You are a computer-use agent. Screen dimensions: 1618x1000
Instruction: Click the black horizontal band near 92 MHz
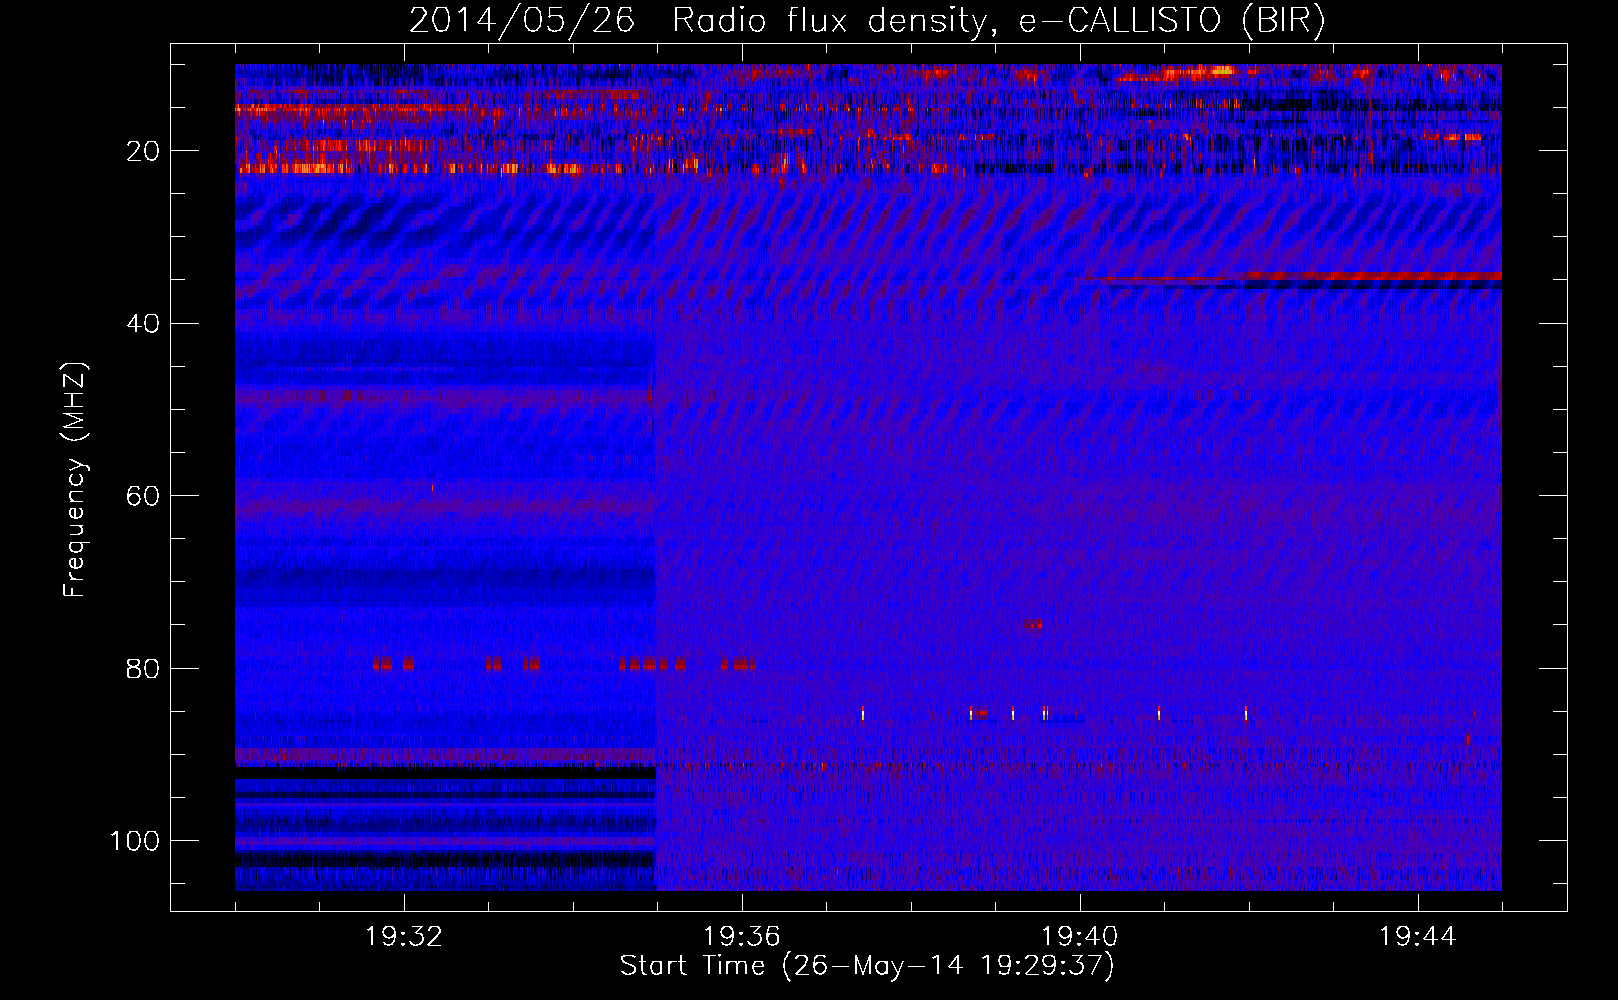point(445,773)
